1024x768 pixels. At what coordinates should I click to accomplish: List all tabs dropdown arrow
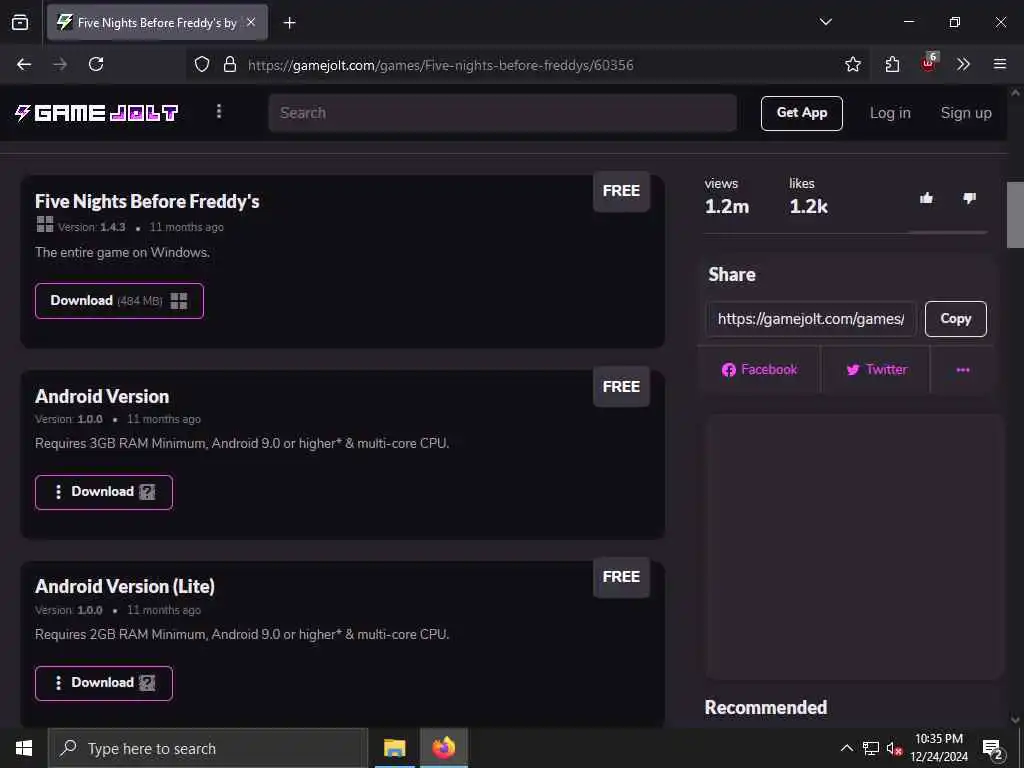(x=825, y=22)
